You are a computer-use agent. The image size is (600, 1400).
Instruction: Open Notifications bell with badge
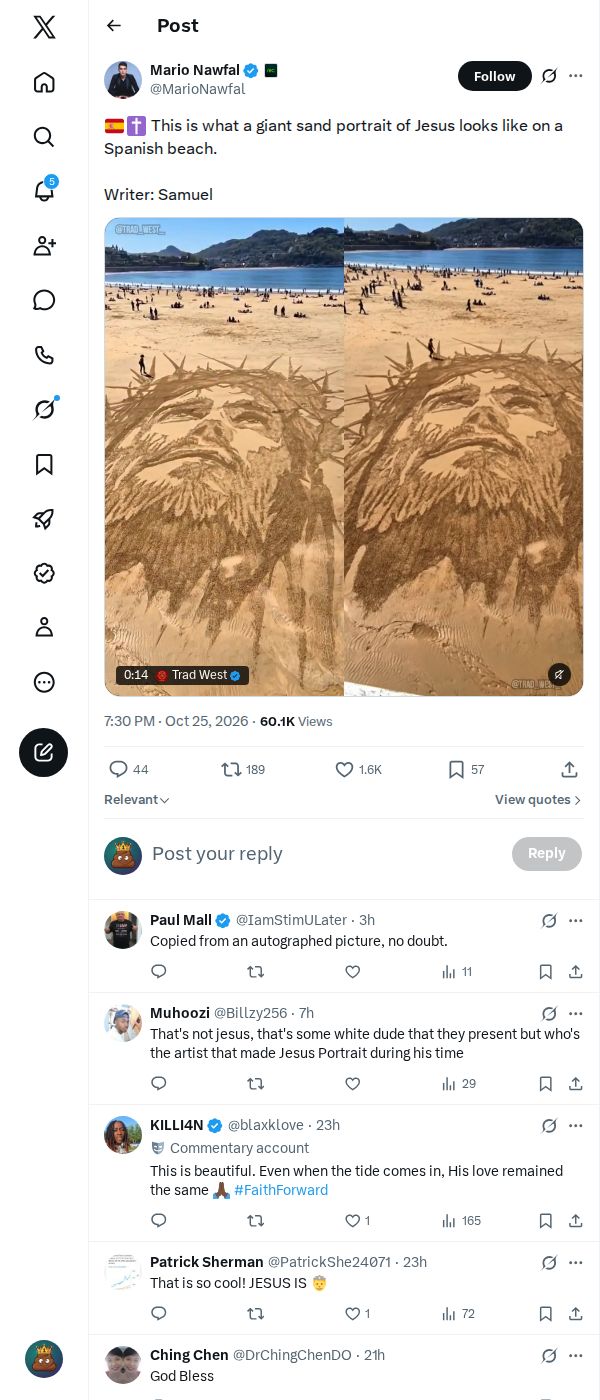tap(44, 190)
